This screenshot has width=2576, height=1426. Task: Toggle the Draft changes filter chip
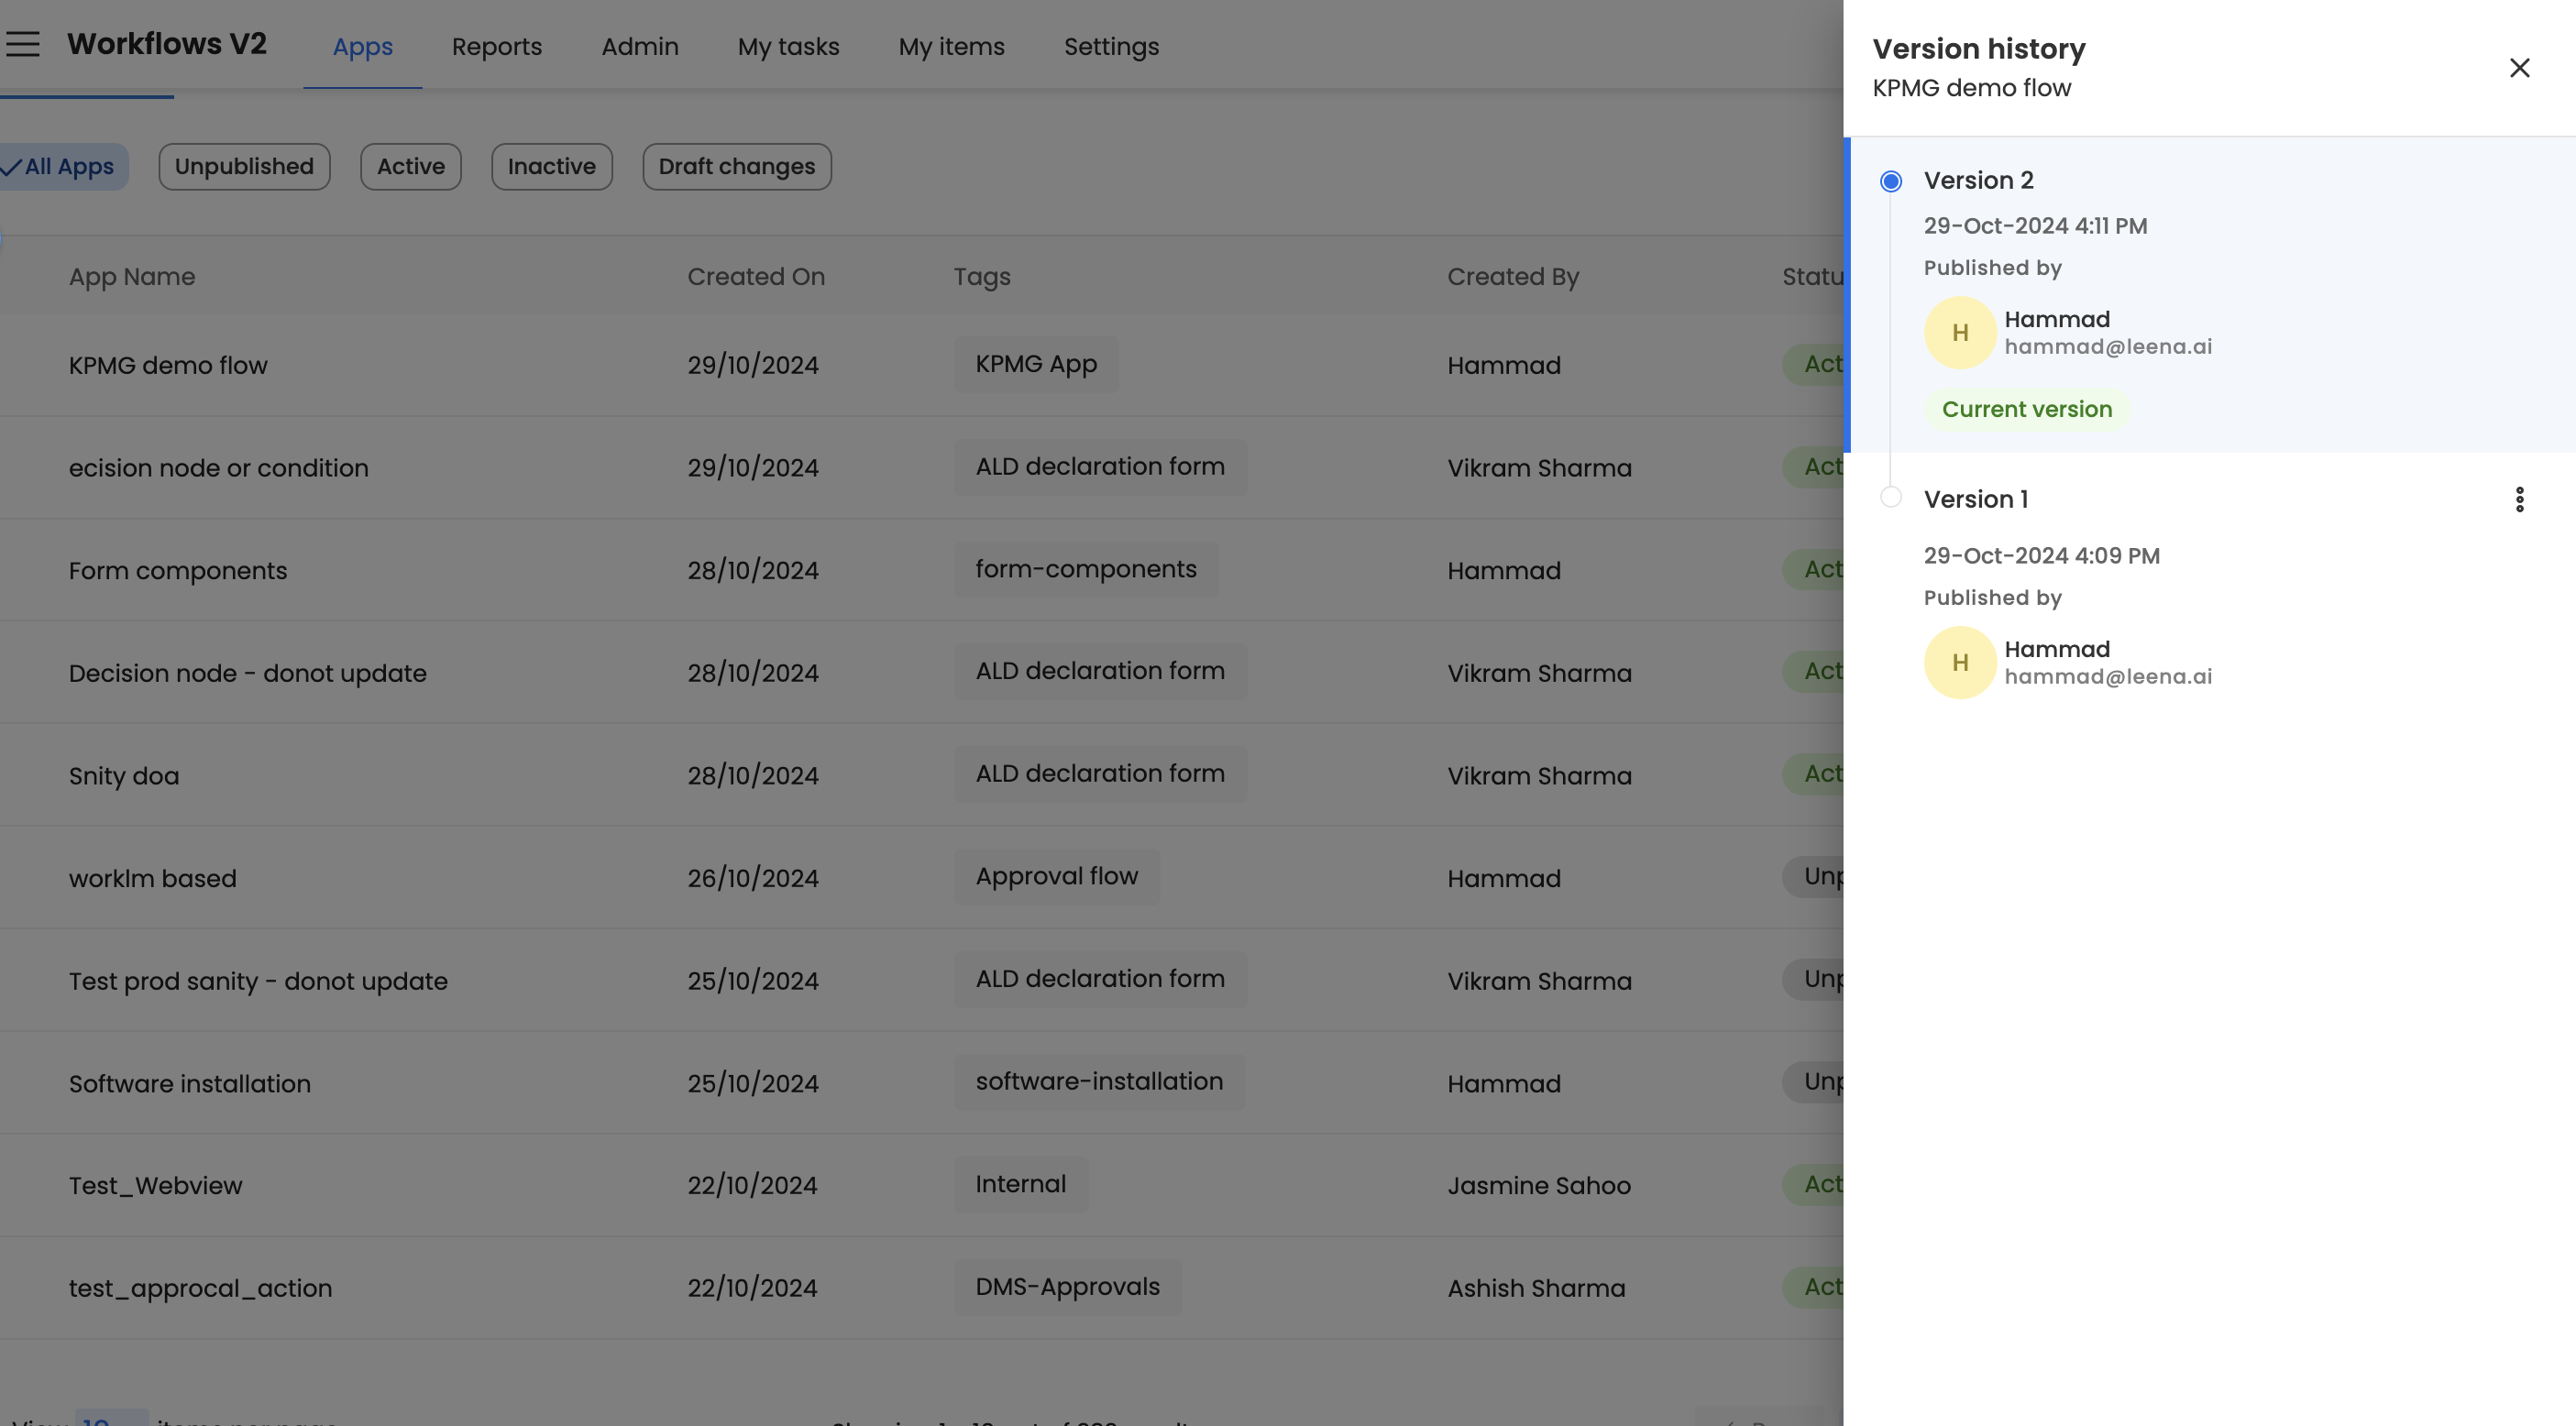[x=736, y=167]
